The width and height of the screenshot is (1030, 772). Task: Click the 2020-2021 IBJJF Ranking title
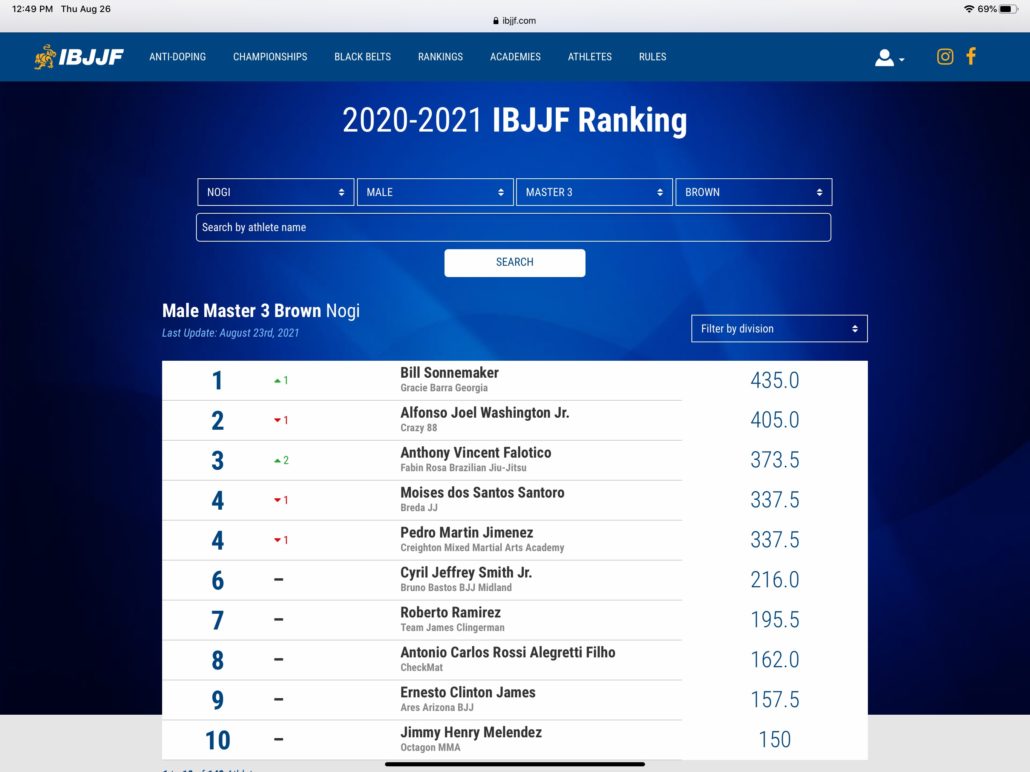pyautogui.click(x=515, y=121)
